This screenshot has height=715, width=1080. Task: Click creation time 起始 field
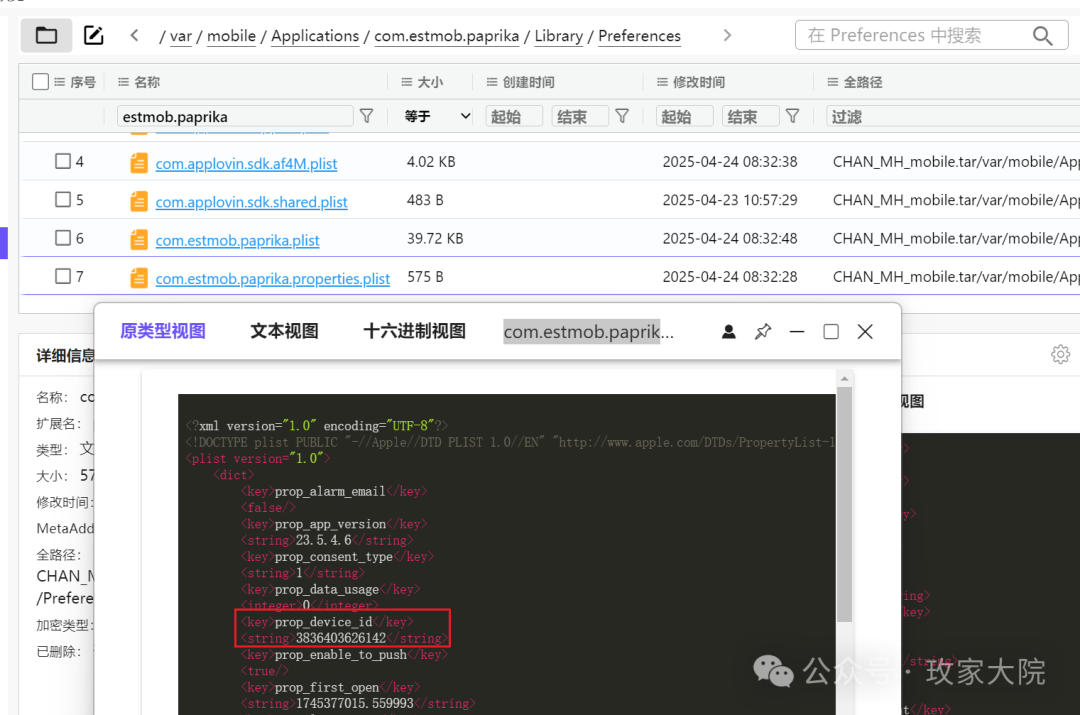tap(514, 116)
